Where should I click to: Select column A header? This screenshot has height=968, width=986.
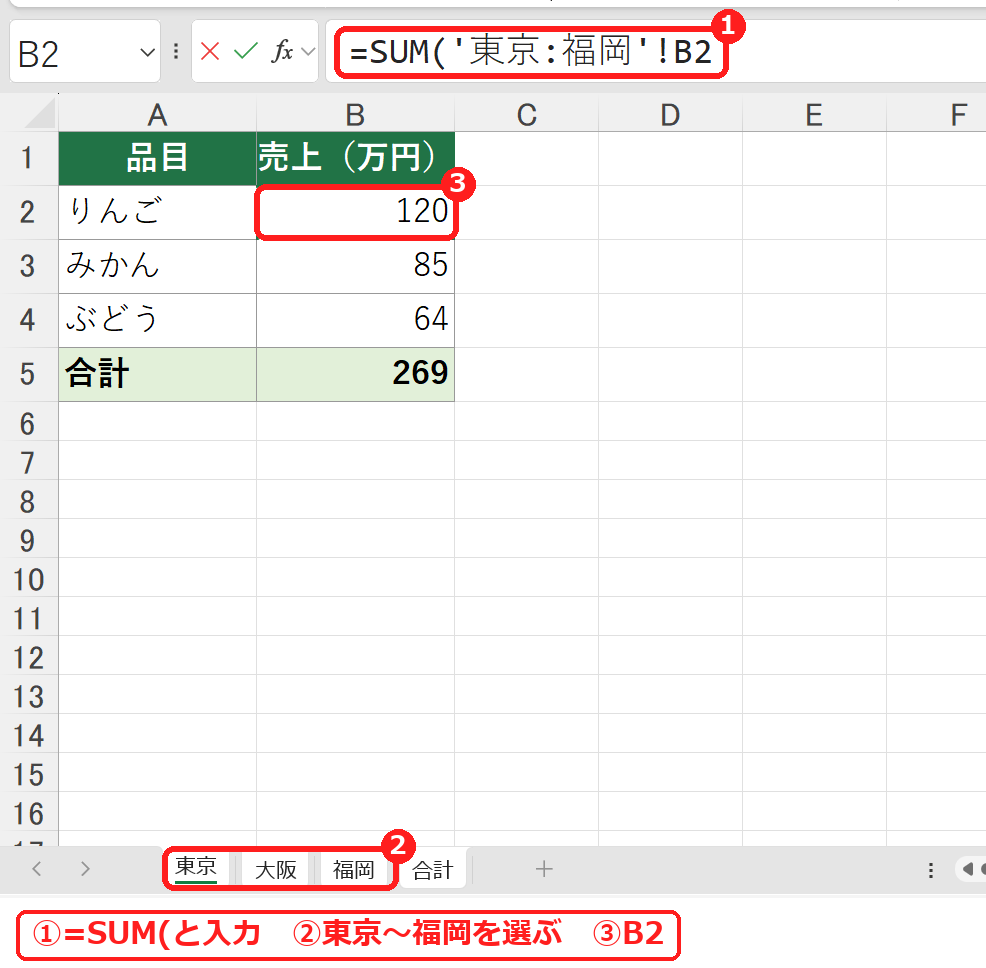(157, 114)
